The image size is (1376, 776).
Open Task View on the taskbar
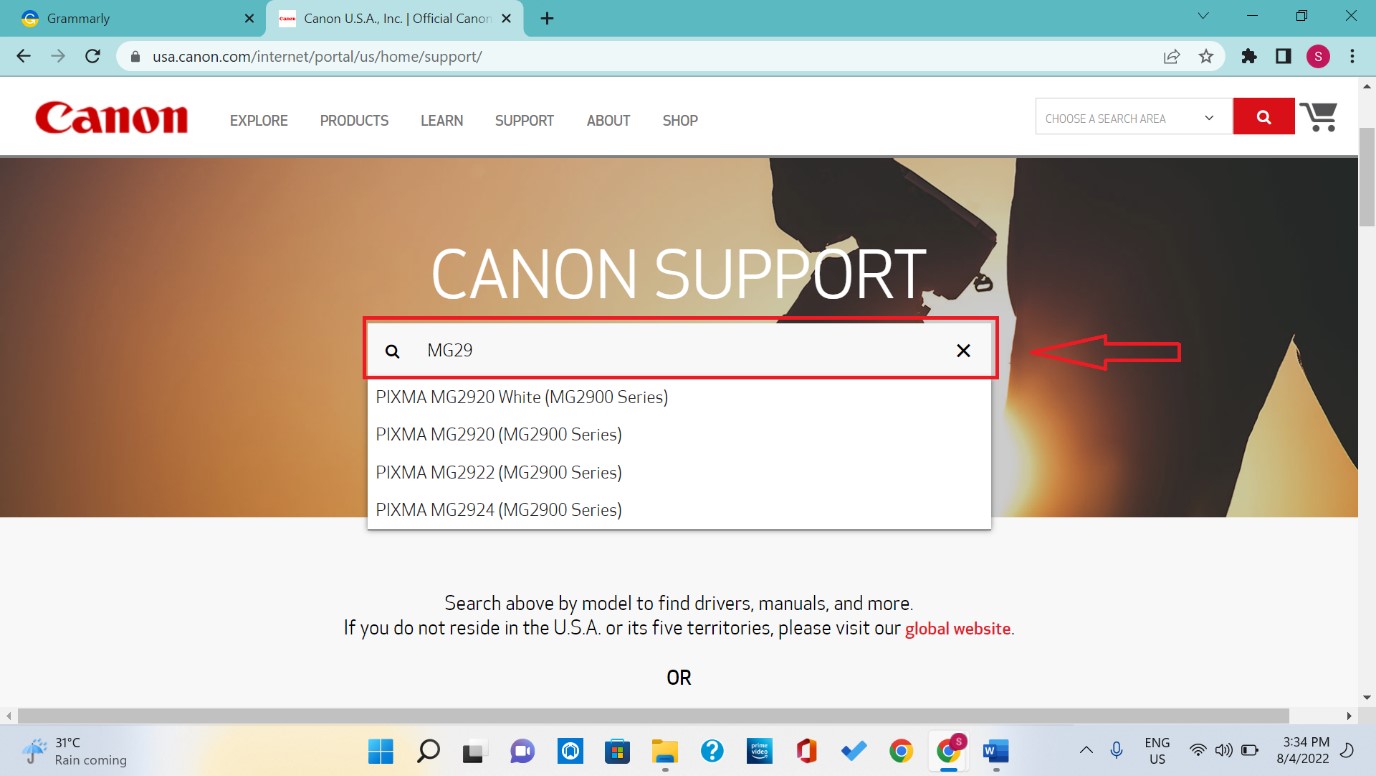[474, 750]
